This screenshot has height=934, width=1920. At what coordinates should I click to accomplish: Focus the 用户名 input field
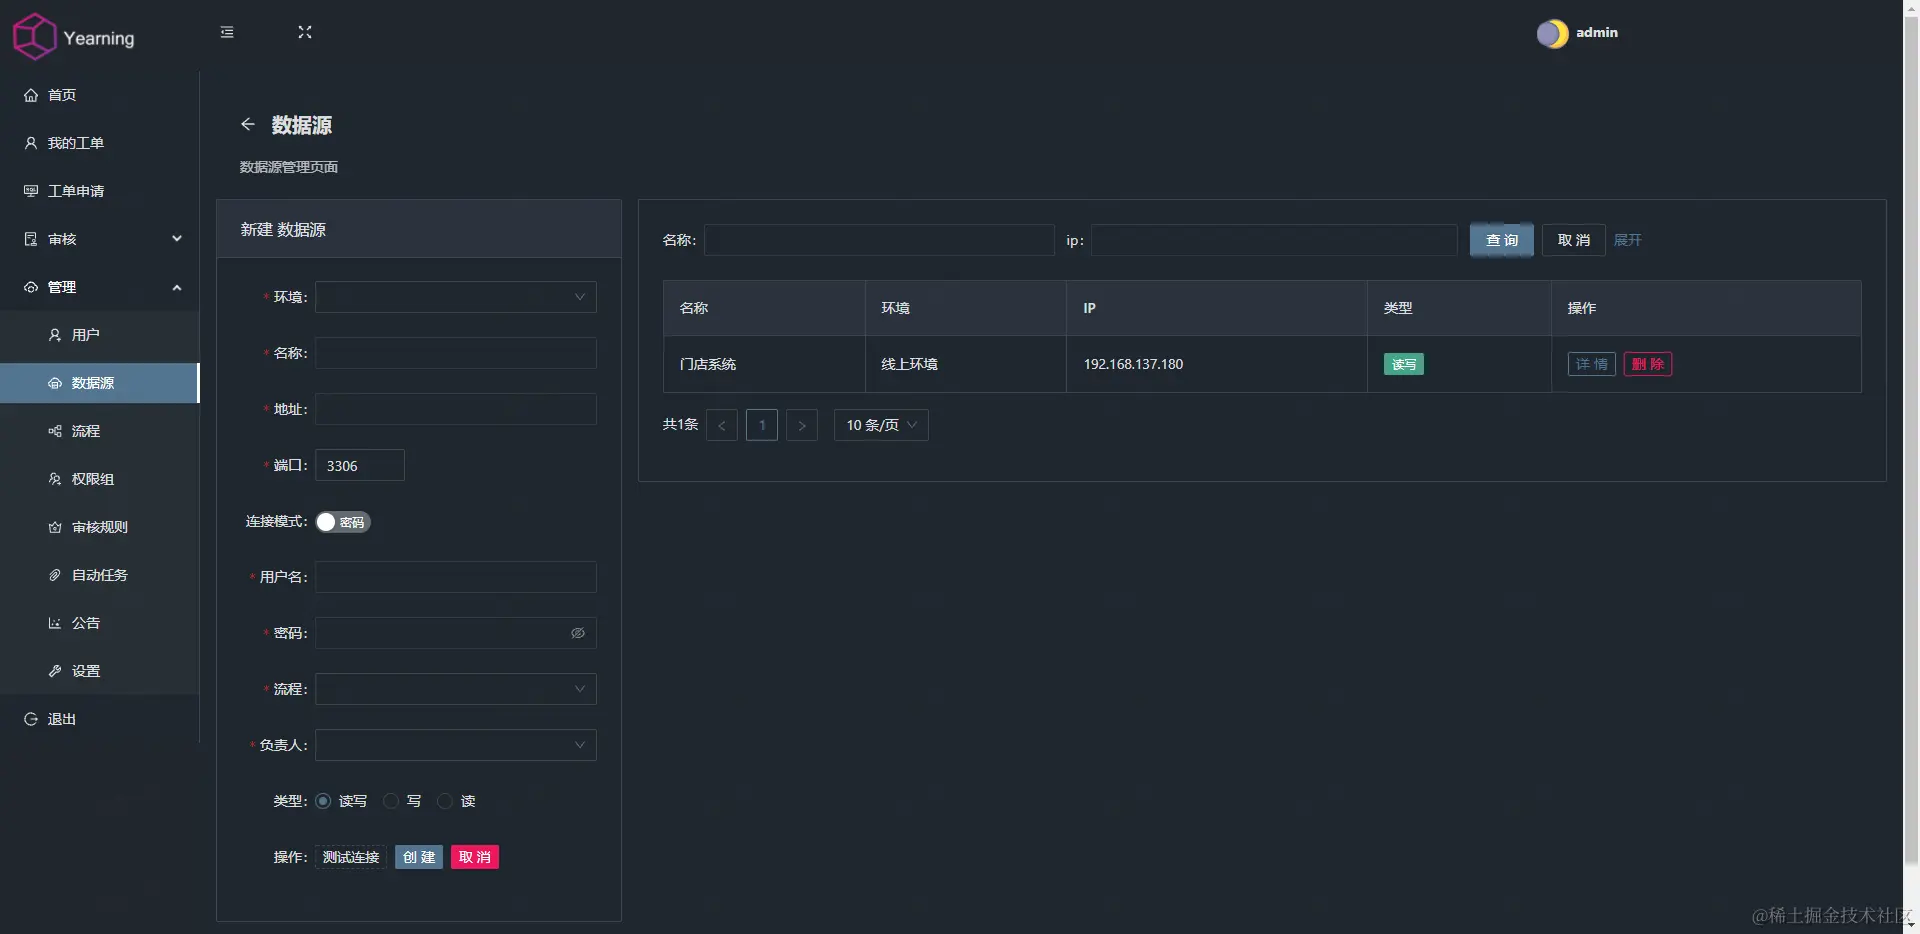(x=456, y=577)
